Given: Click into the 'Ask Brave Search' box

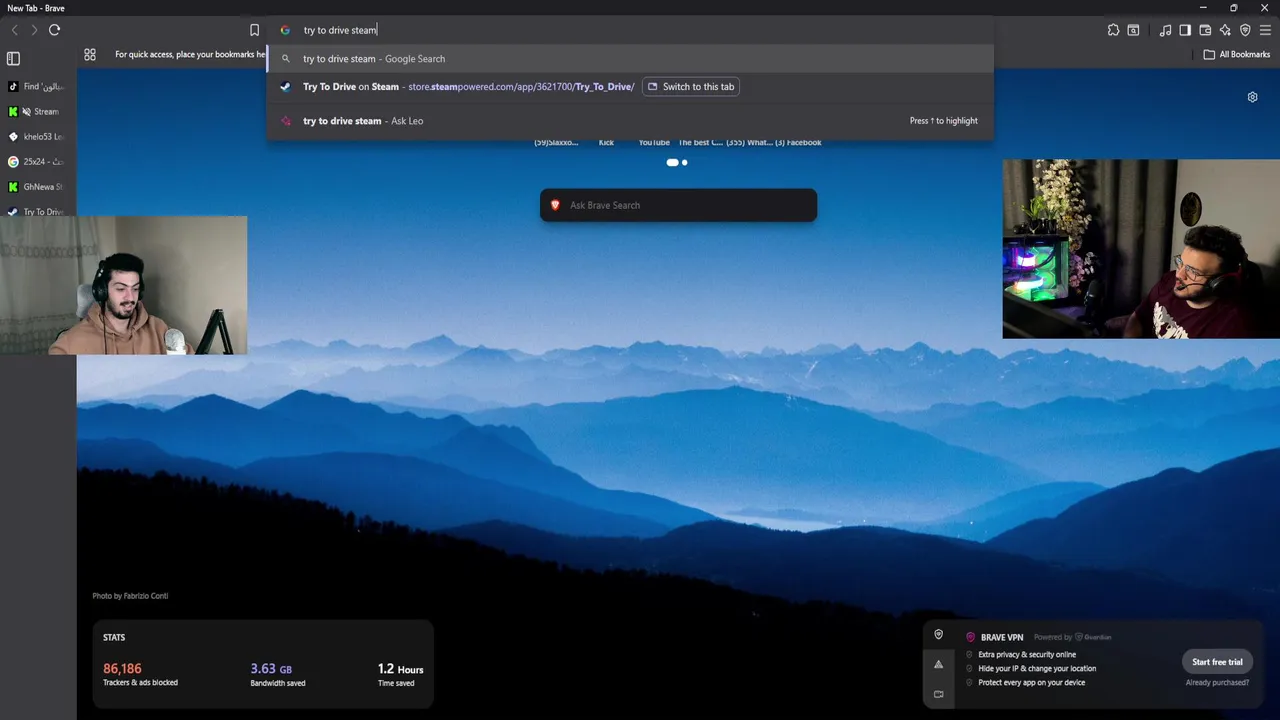Looking at the screenshot, I should [x=678, y=205].
